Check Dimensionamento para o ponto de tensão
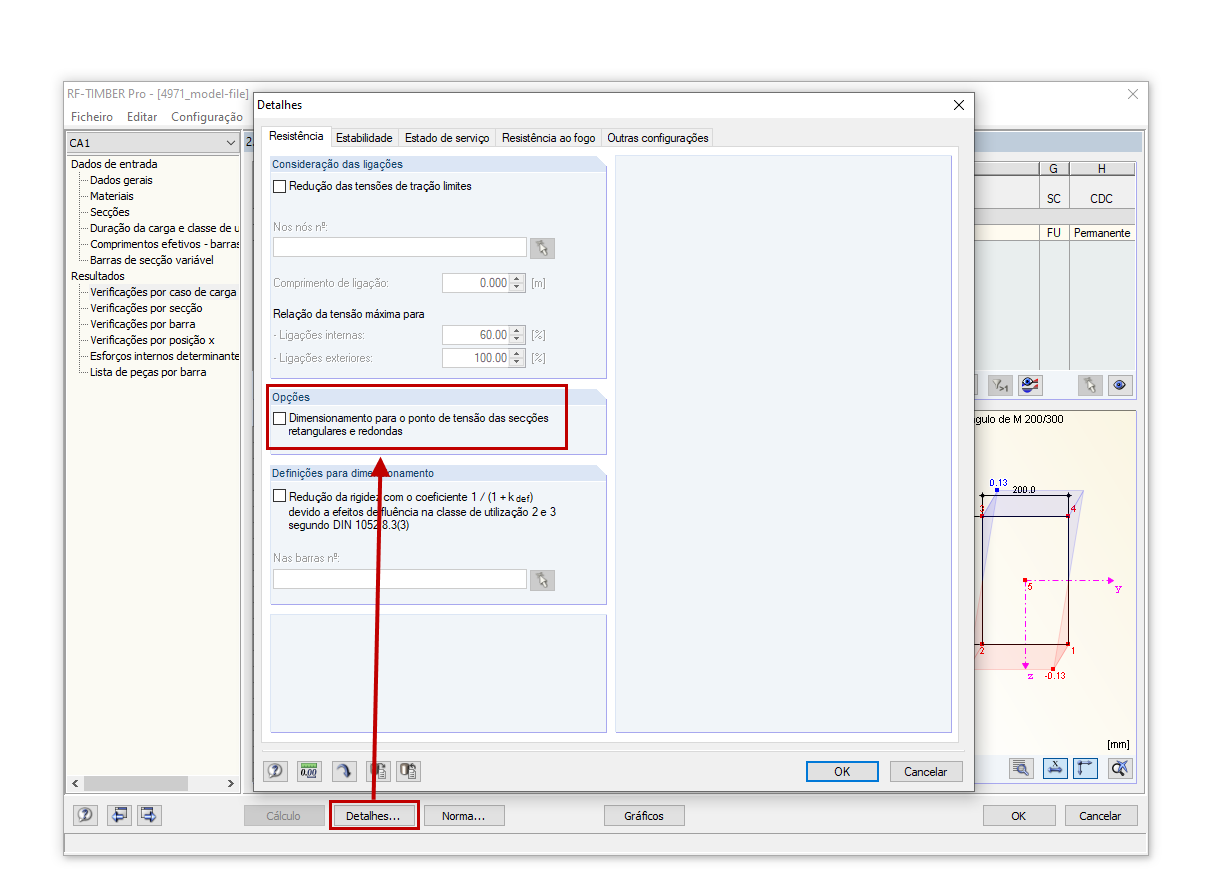 coord(279,418)
